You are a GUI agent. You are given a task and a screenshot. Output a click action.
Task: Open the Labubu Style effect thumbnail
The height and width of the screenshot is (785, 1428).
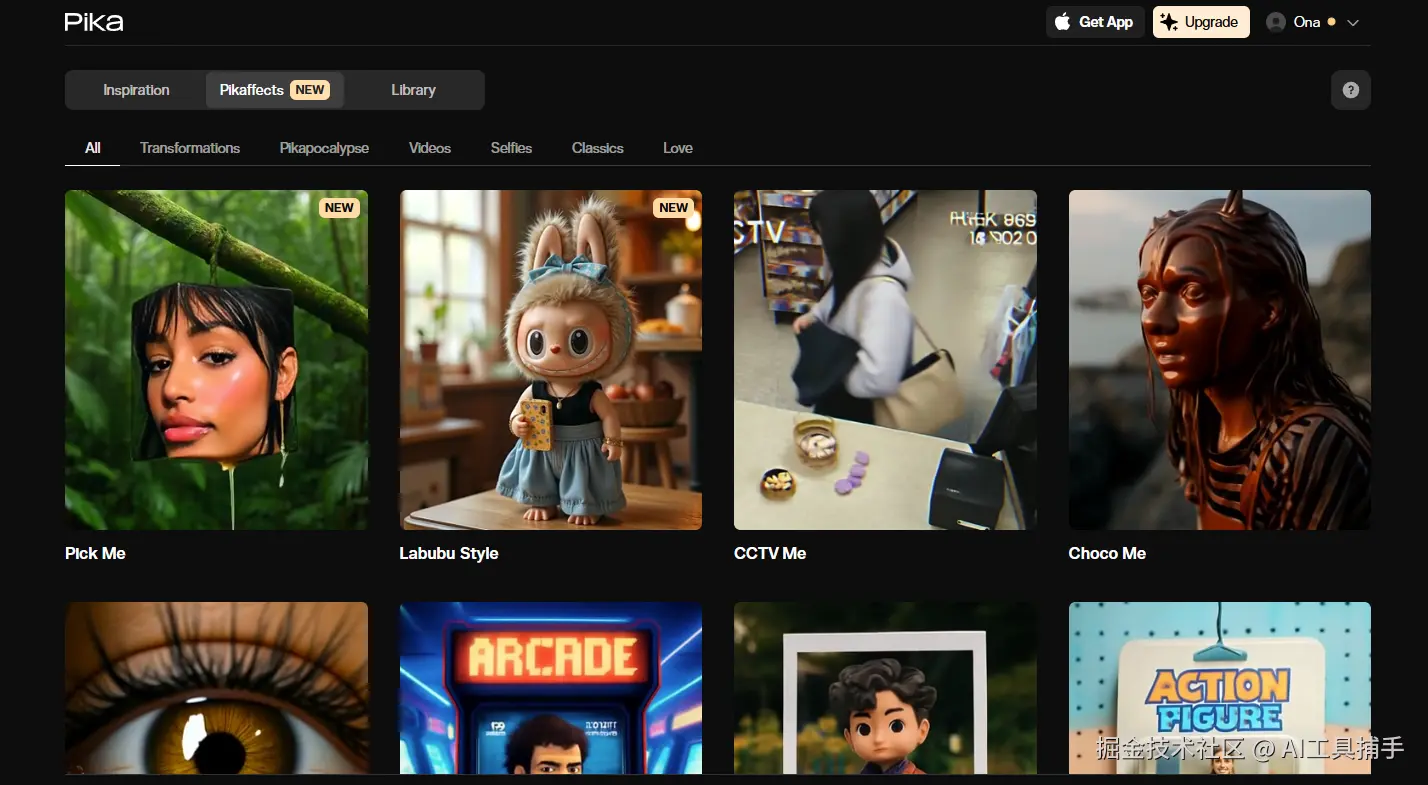[x=551, y=360]
